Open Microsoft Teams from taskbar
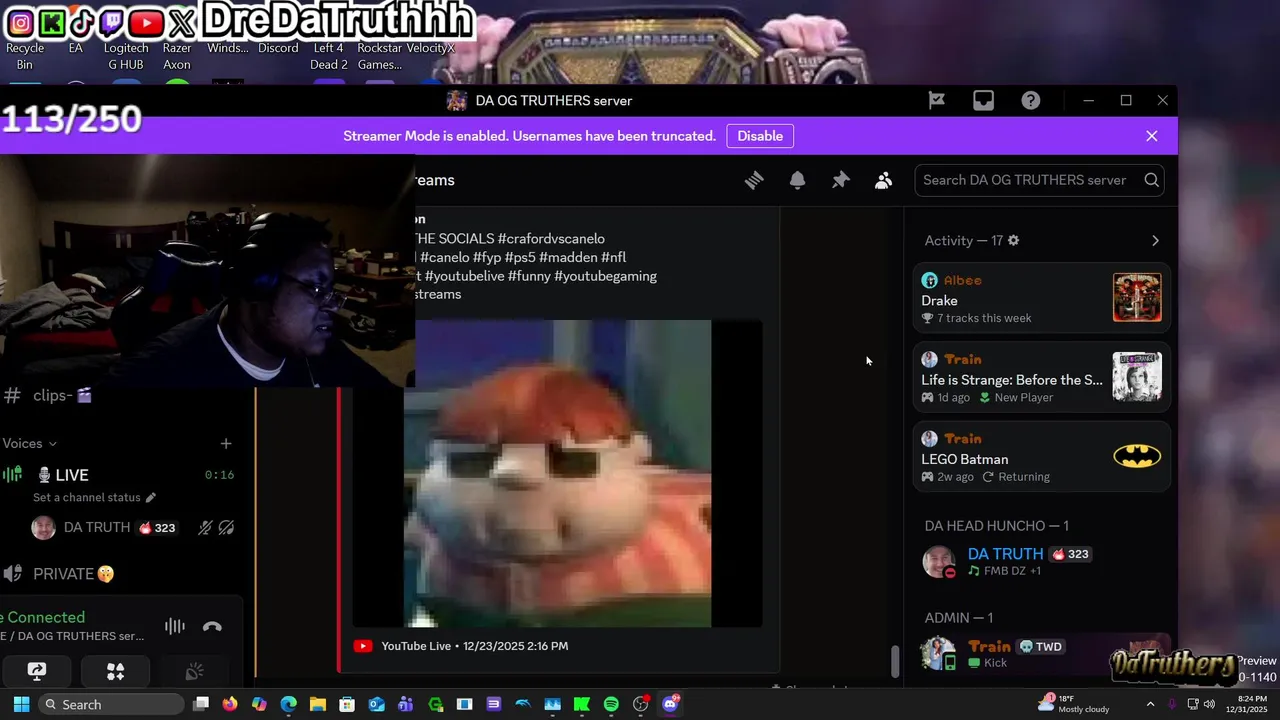Image resolution: width=1280 pixels, height=720 pixels. pos(406,704)
